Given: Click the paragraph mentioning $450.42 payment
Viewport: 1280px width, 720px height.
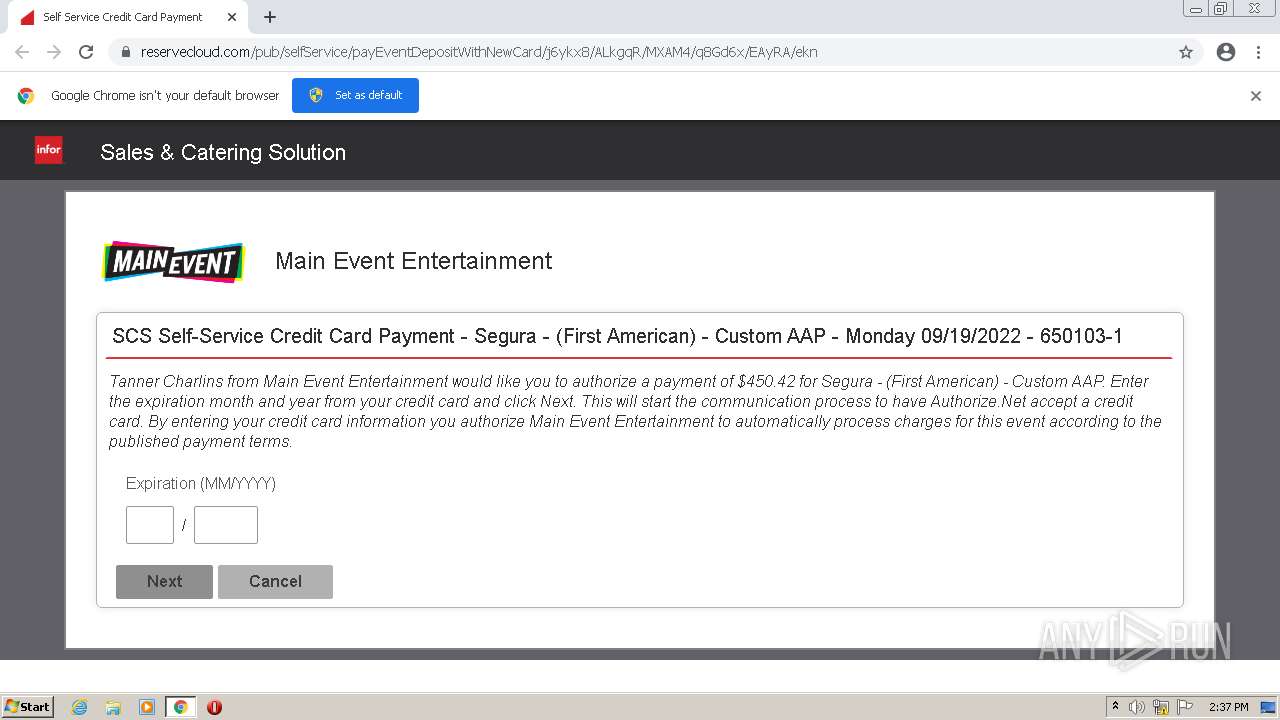Looking at the screenshot, I should pos(635,411).
